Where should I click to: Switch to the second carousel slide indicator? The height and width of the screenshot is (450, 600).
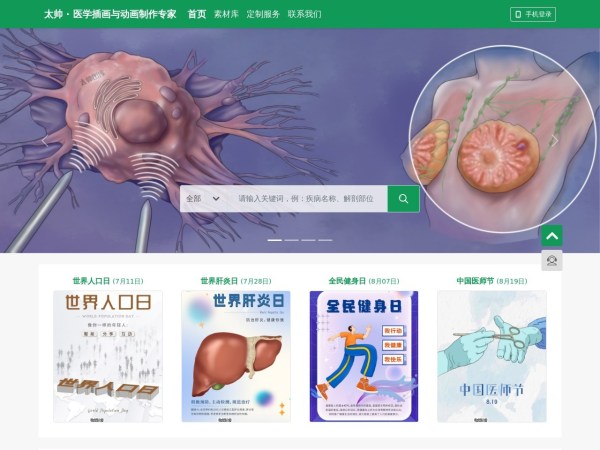[291, 240]
